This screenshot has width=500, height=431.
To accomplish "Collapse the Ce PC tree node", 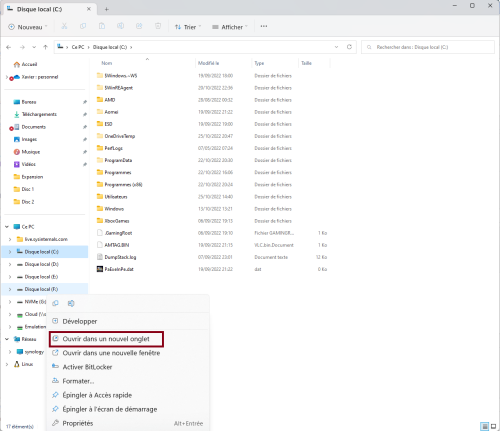I will (7, 227).
